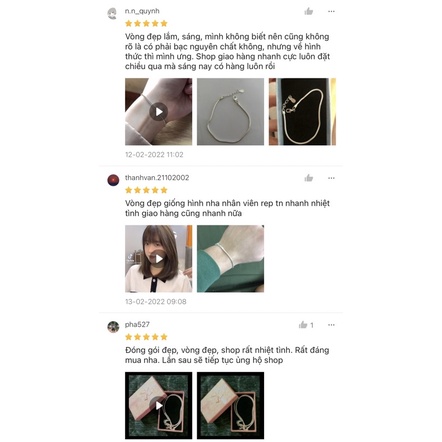
Task: Open three-dot menu on thanhvan.21102002's review
Action: 331,178
